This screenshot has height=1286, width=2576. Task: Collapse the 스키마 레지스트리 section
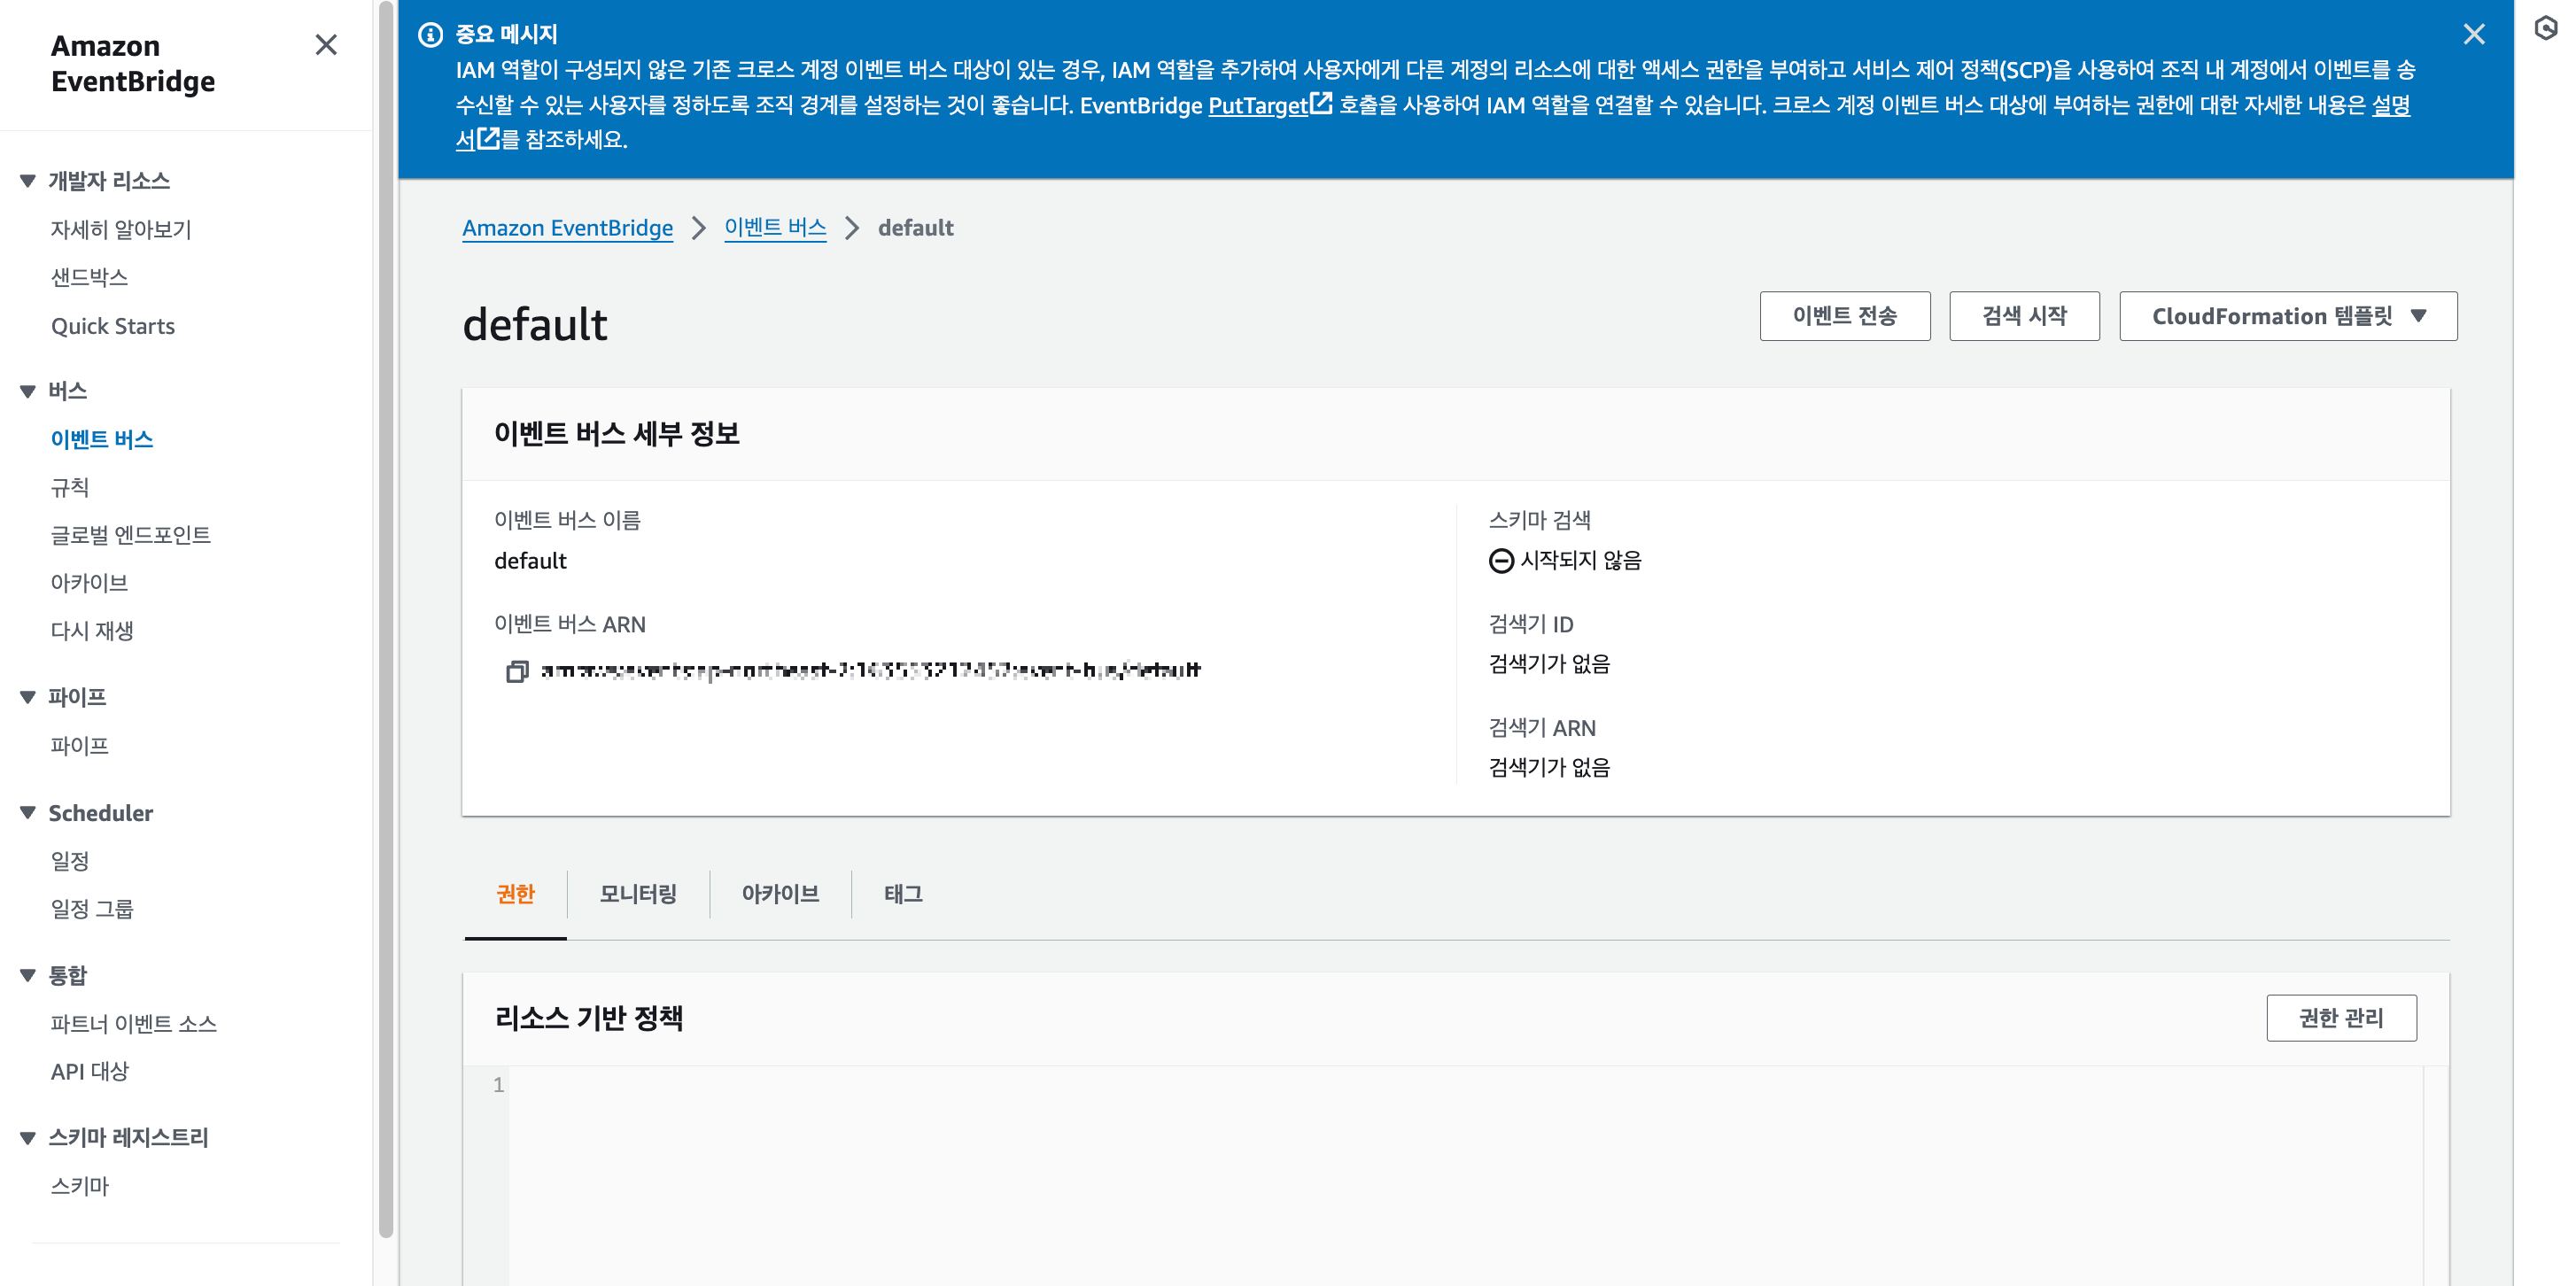(28, 1138)
